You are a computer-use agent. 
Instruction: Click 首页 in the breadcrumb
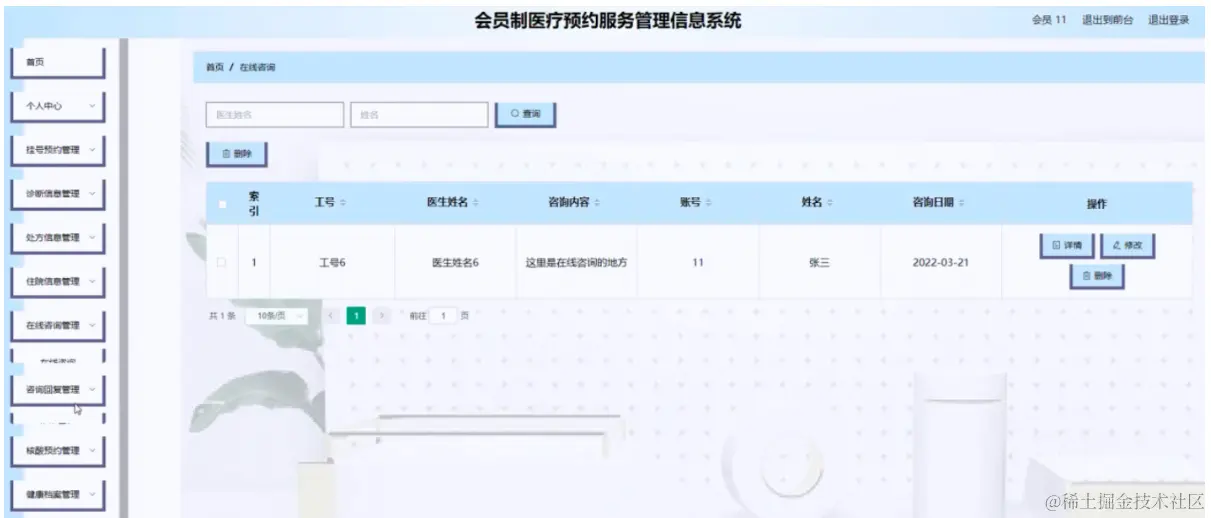pyautogui.click(x=214, y=68)
